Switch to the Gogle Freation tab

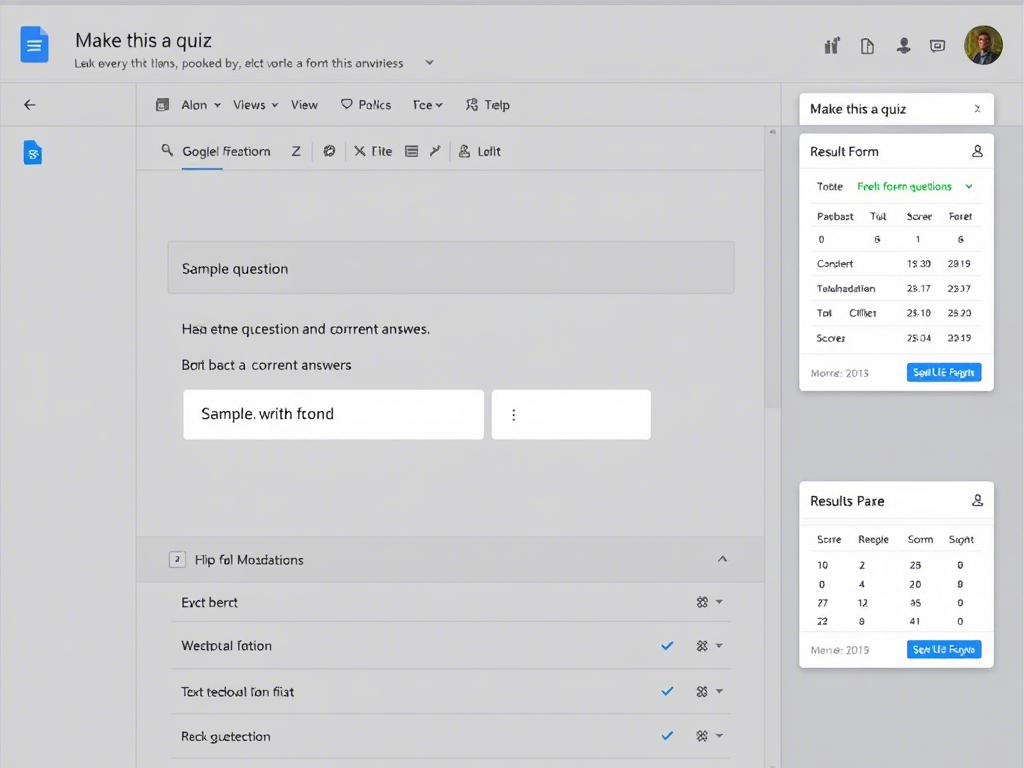point(226,151)
